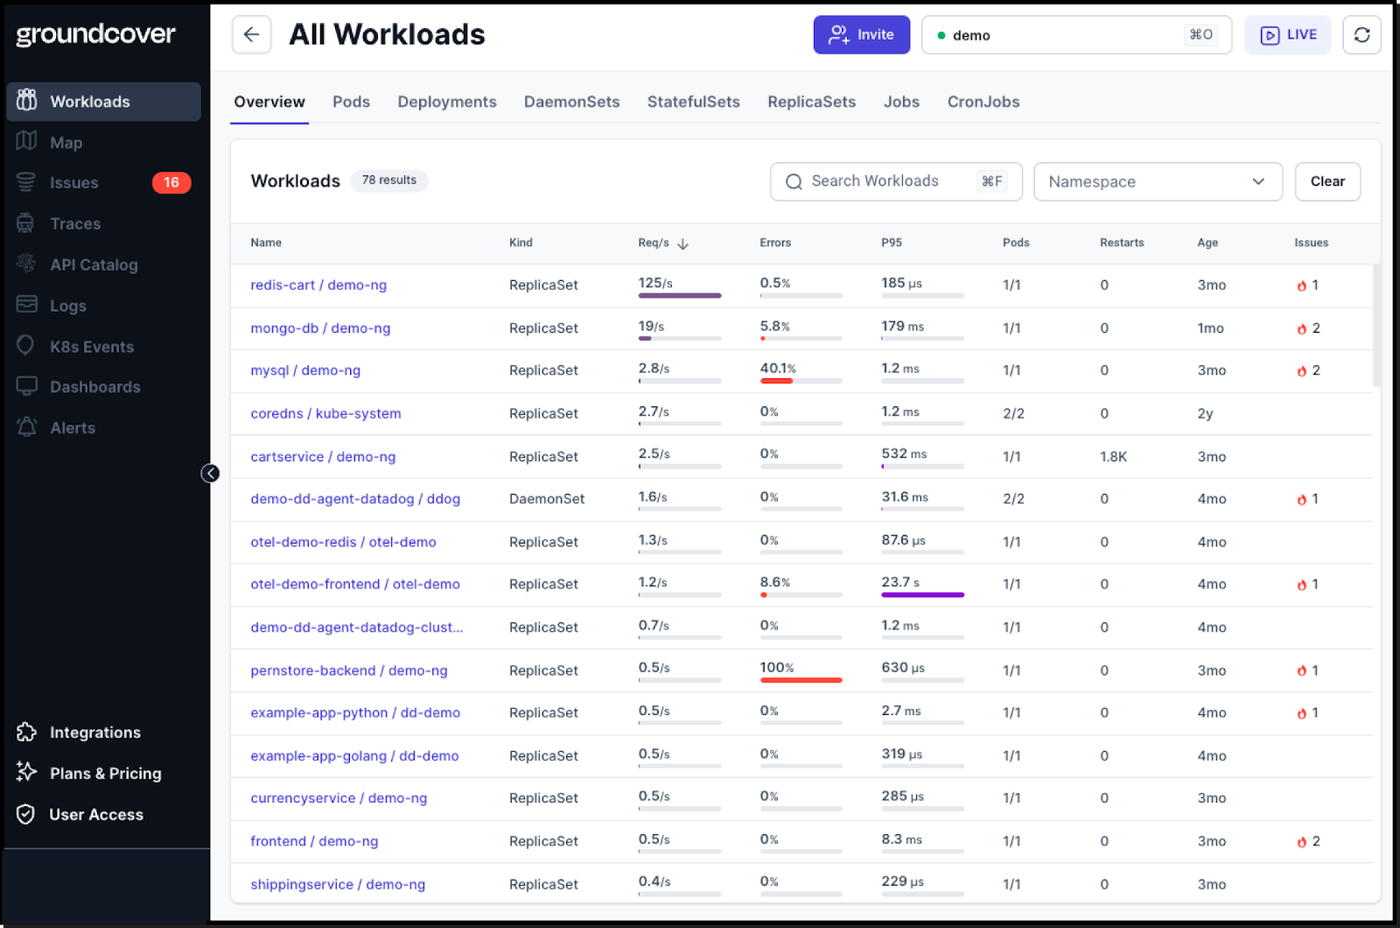Switch to the CronJobs tab

(x=983, y=101)
